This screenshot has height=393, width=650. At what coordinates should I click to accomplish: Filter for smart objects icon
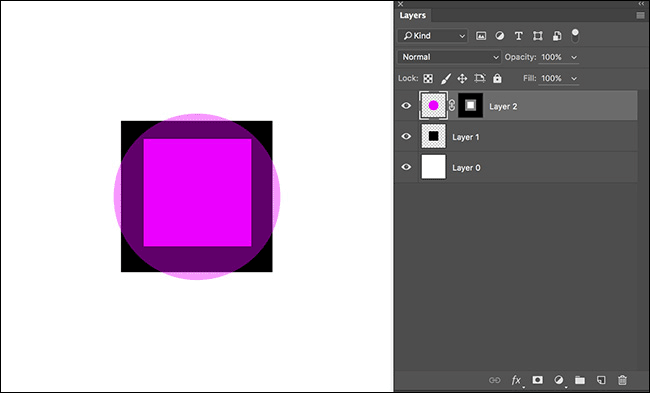[x=557, y=36]
